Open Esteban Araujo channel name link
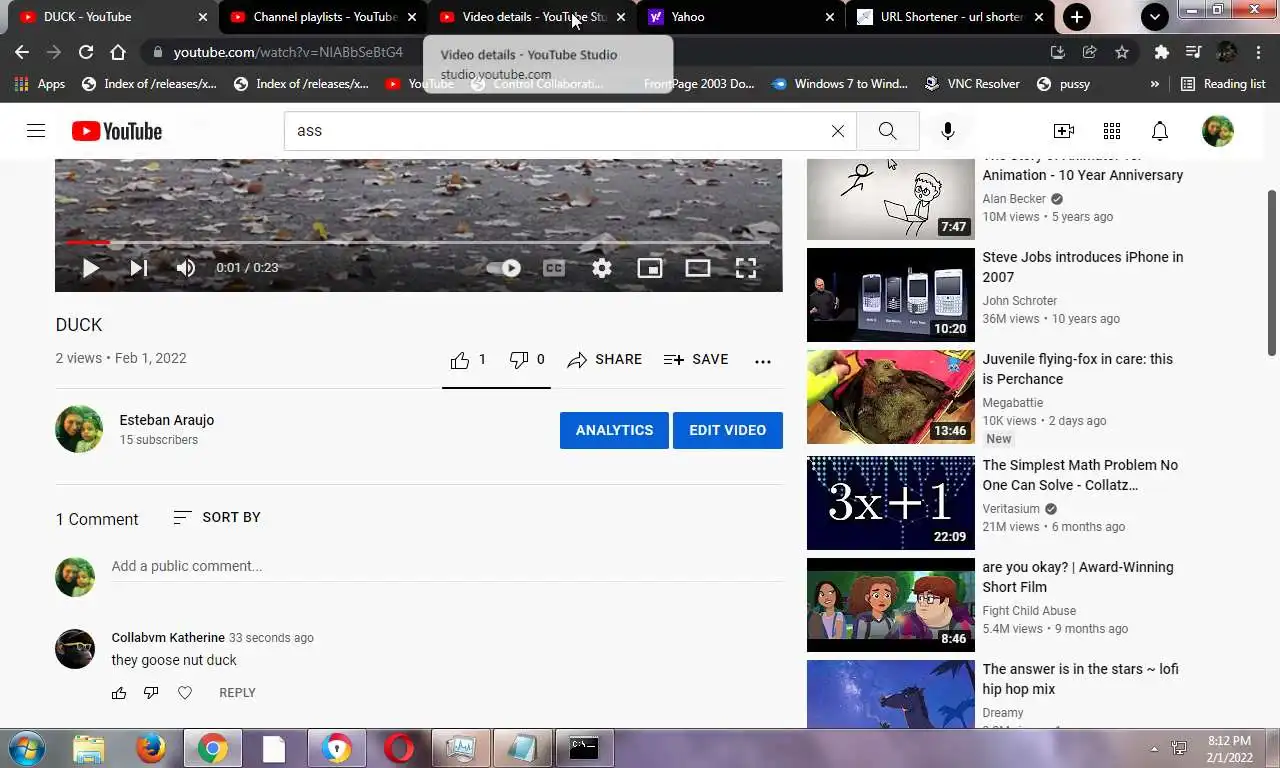1280x768 pixels. tap(167, 420)
